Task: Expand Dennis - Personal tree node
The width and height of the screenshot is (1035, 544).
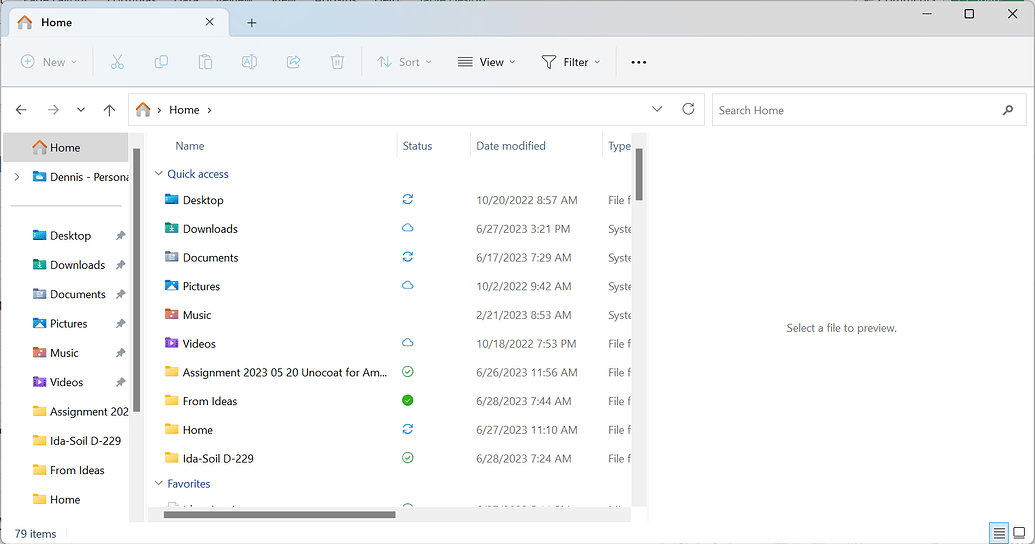Action: click(x=17, y=177)
